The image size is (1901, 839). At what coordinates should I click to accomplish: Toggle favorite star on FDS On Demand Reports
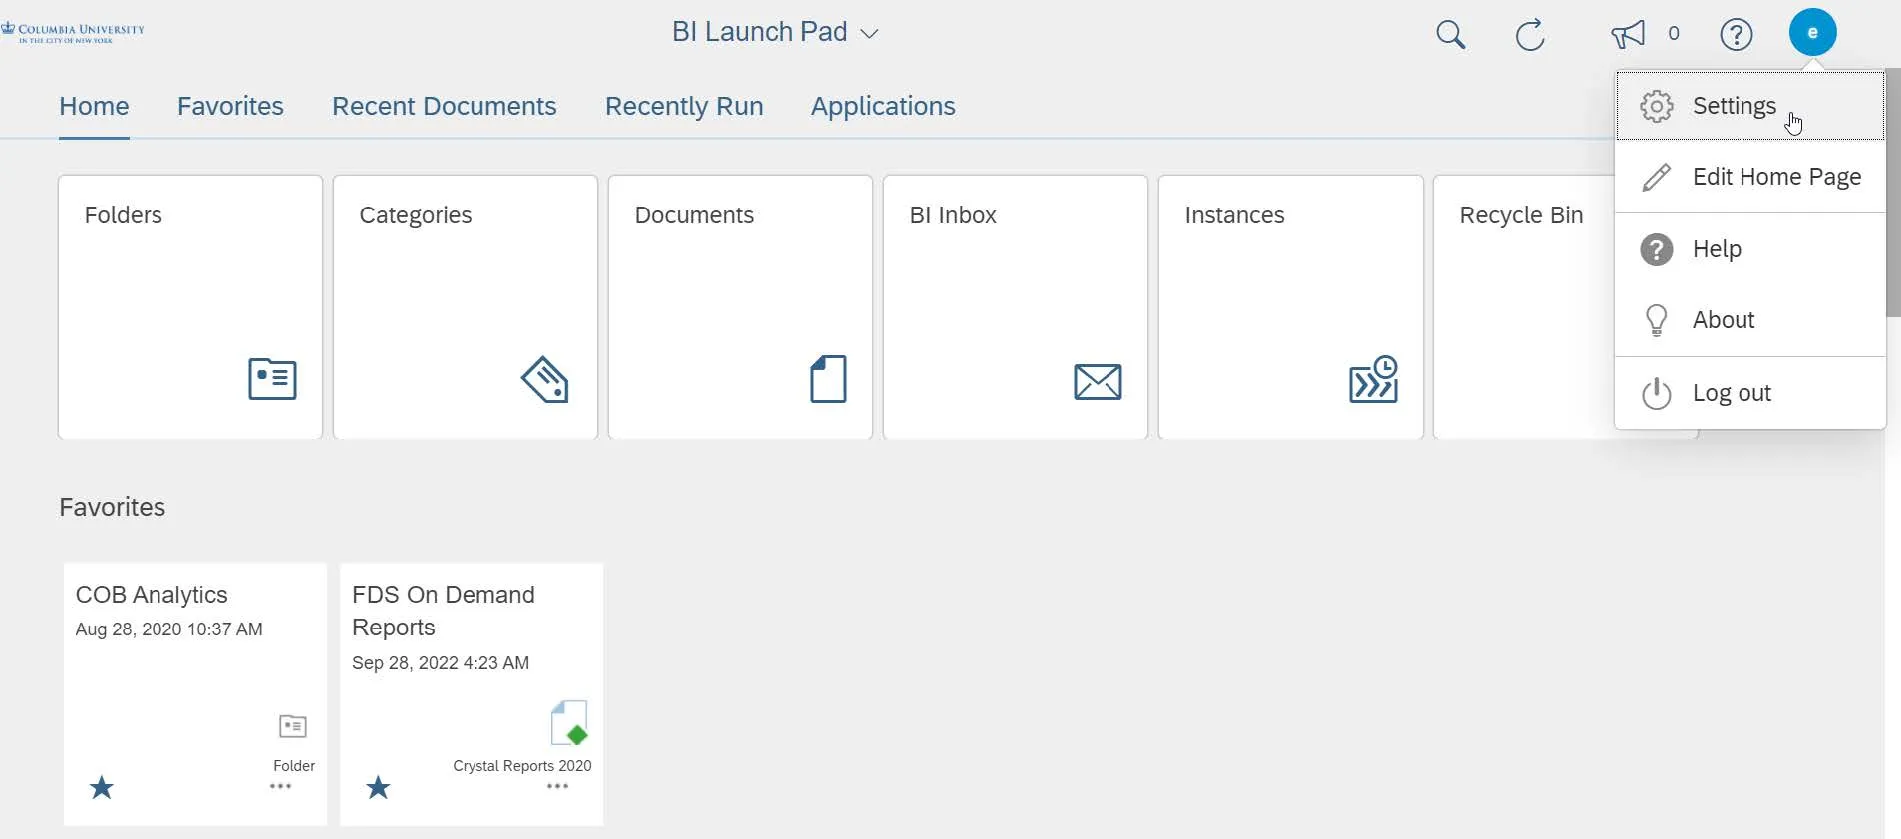[378, 788]
